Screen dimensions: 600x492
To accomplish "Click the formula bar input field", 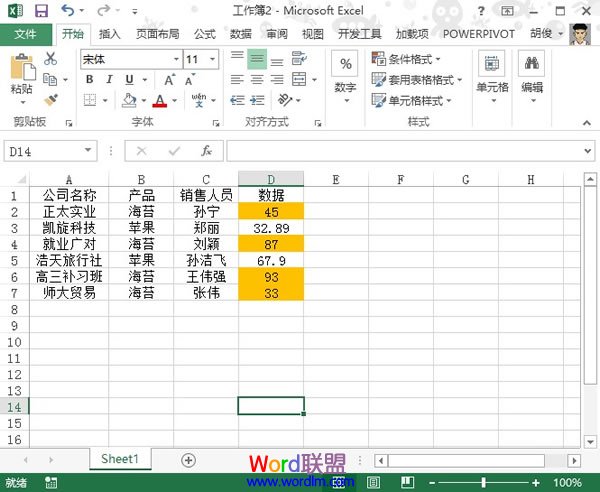I will (x=406, y=151).
